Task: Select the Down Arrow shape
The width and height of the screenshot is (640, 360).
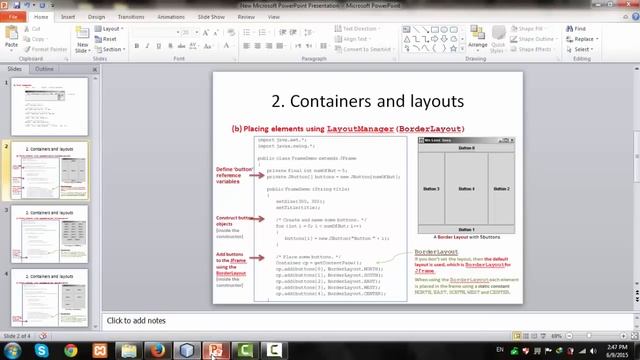Action: click(444, 39)
